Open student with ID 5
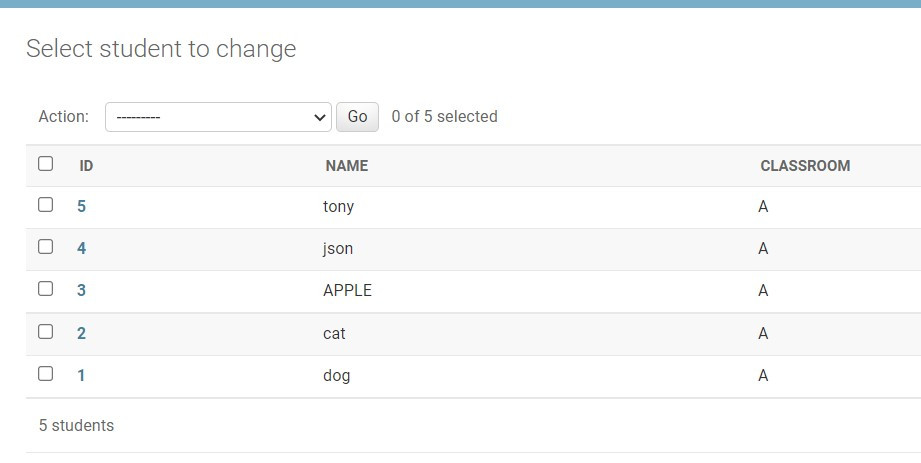This screenshot has height=463, width=921. (x=82, y=207)
